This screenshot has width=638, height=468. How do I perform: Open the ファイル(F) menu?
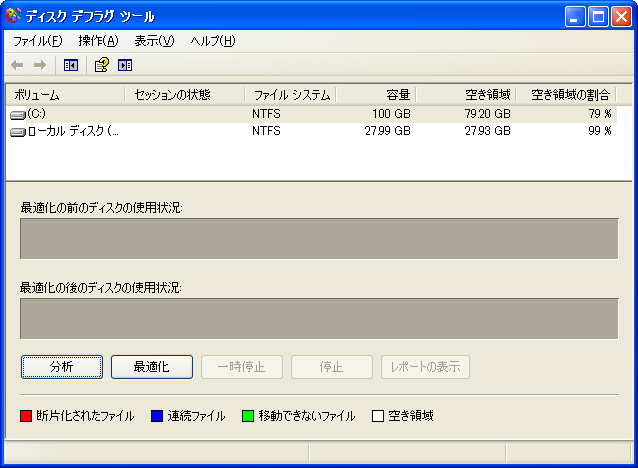pyautogui.click(x=37, y=41)
